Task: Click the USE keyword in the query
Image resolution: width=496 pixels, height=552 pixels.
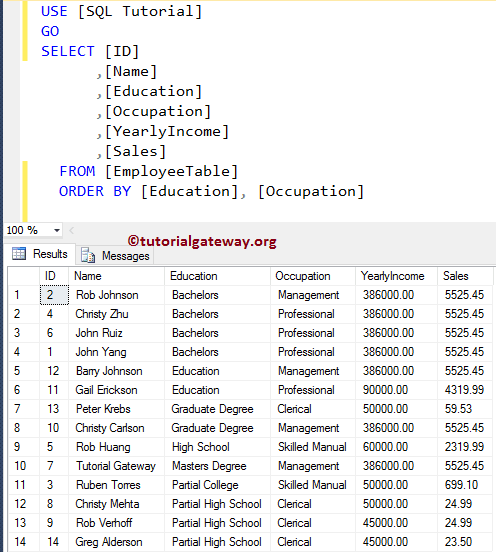Action: click(x=54, y=11)
